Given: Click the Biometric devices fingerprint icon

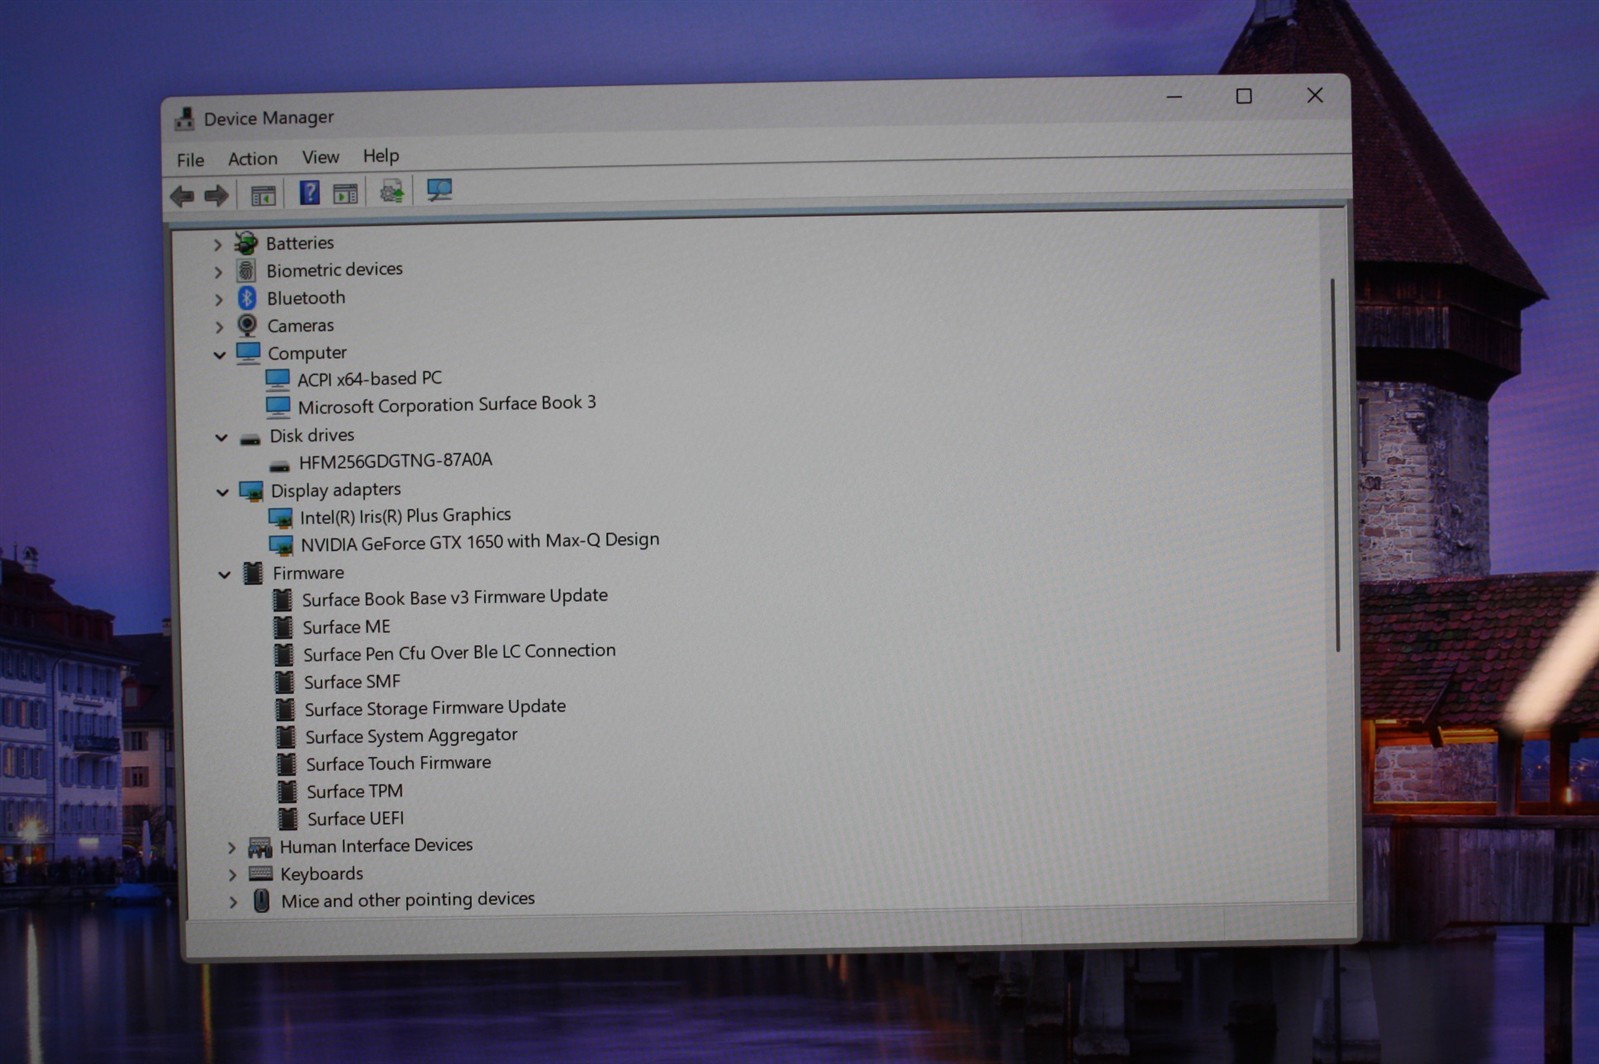Looking at the screenshot, I should coord(246,270).
